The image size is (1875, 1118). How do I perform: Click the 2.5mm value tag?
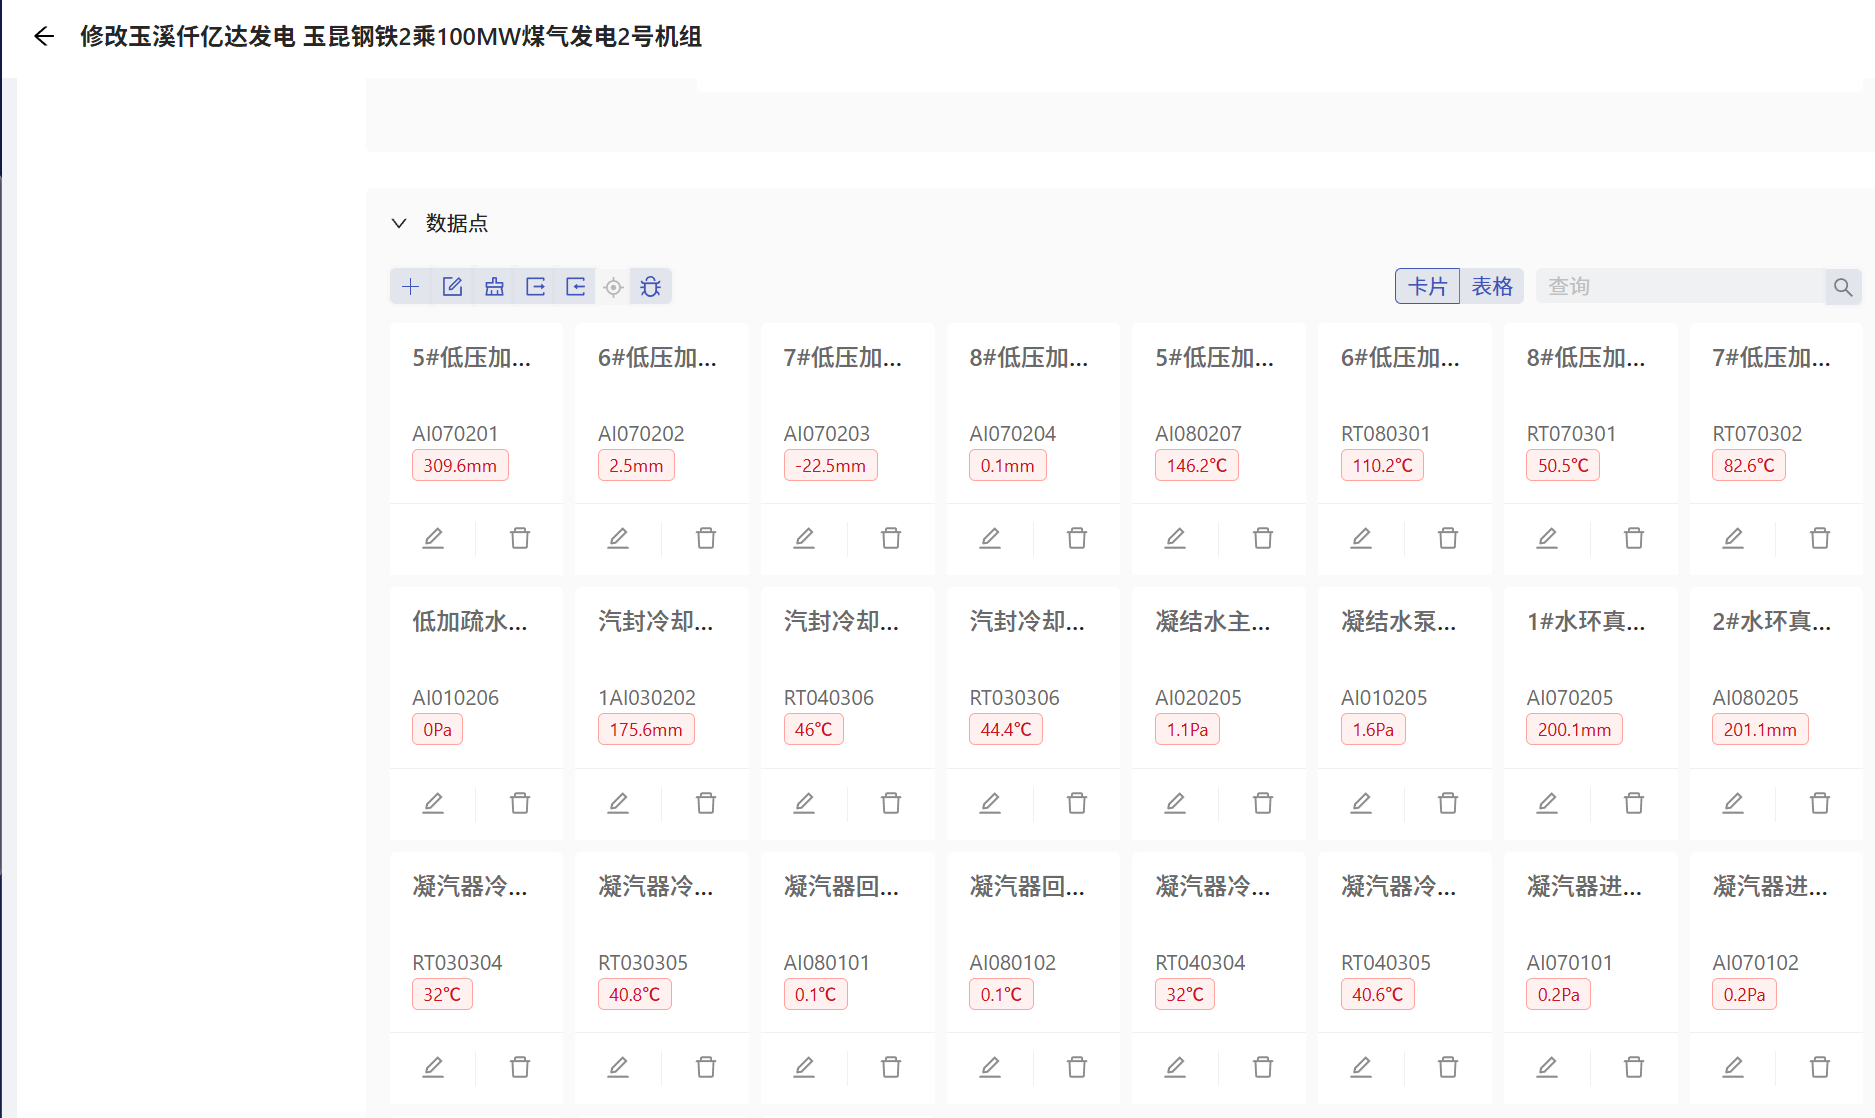636,465
